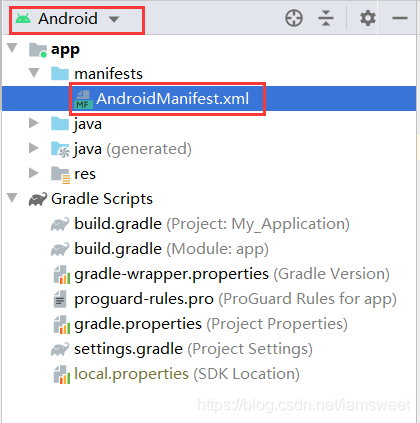Expand the java folder arrow
Image resolution: width=420 pixels, height=423 pixels.
(x=33, y=123)
